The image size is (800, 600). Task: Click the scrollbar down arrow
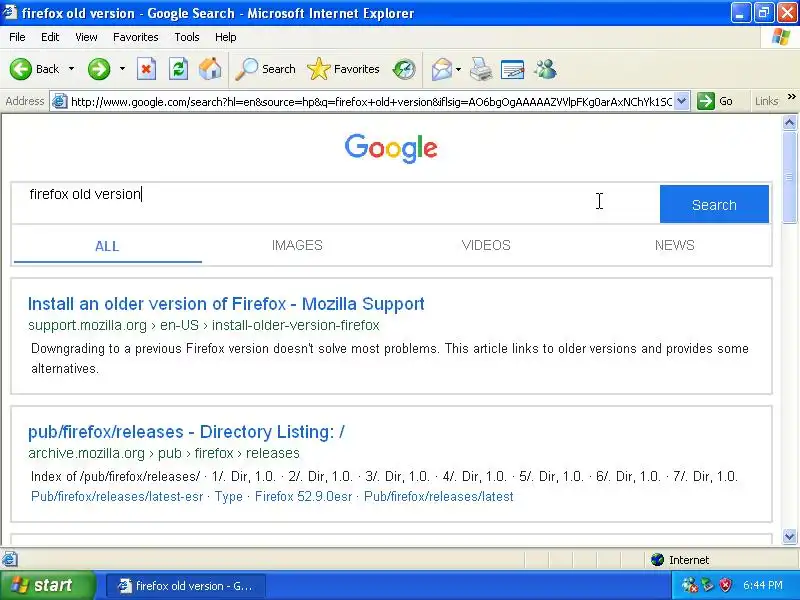tap(789, 536)
